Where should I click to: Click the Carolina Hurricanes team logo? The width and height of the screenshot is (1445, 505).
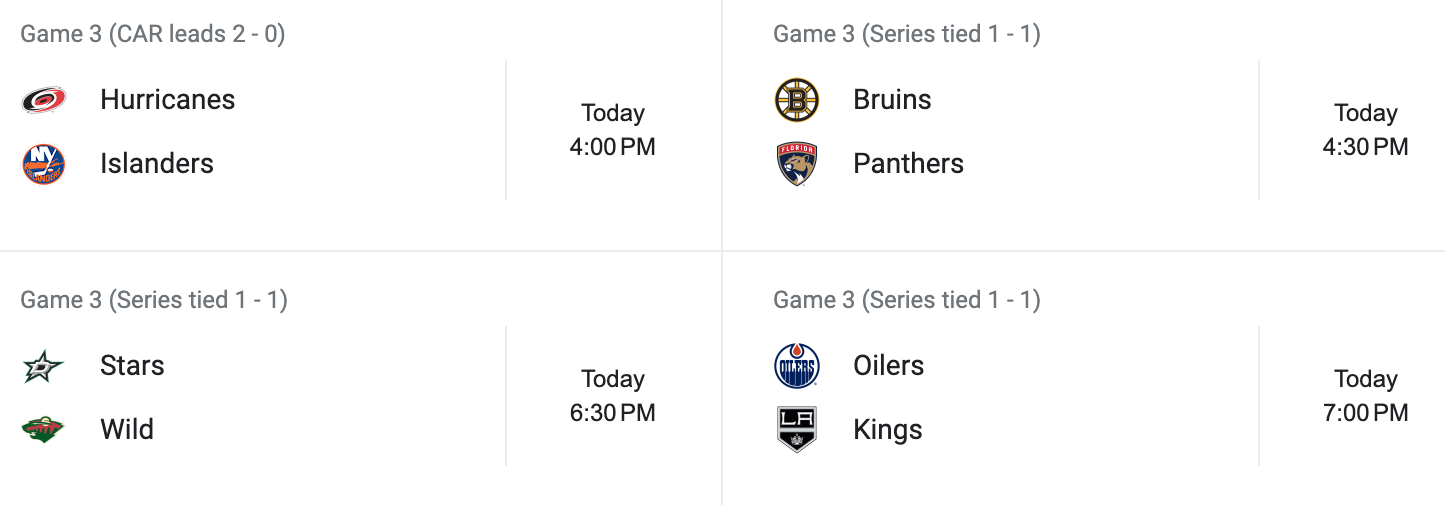(x=44, y=100)
